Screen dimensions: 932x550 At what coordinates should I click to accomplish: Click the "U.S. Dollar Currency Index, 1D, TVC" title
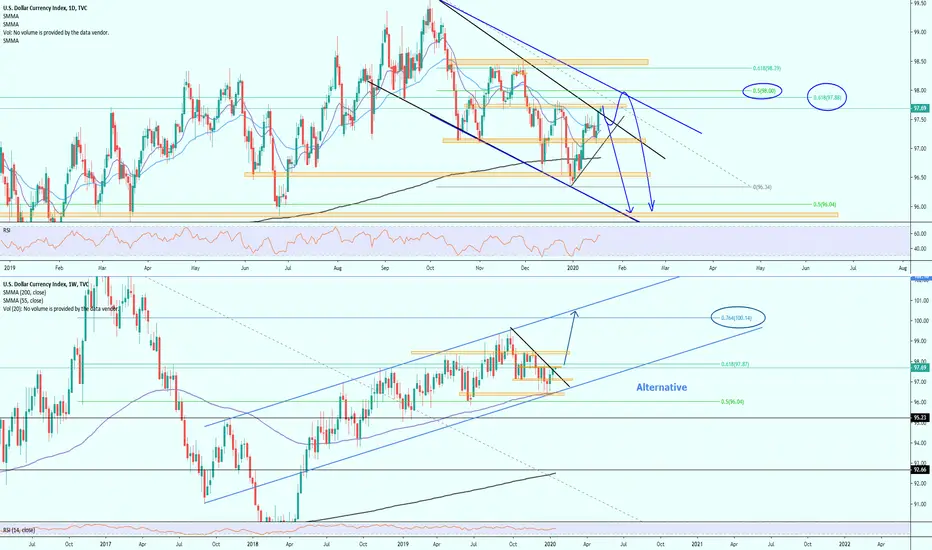pos(45,8)
